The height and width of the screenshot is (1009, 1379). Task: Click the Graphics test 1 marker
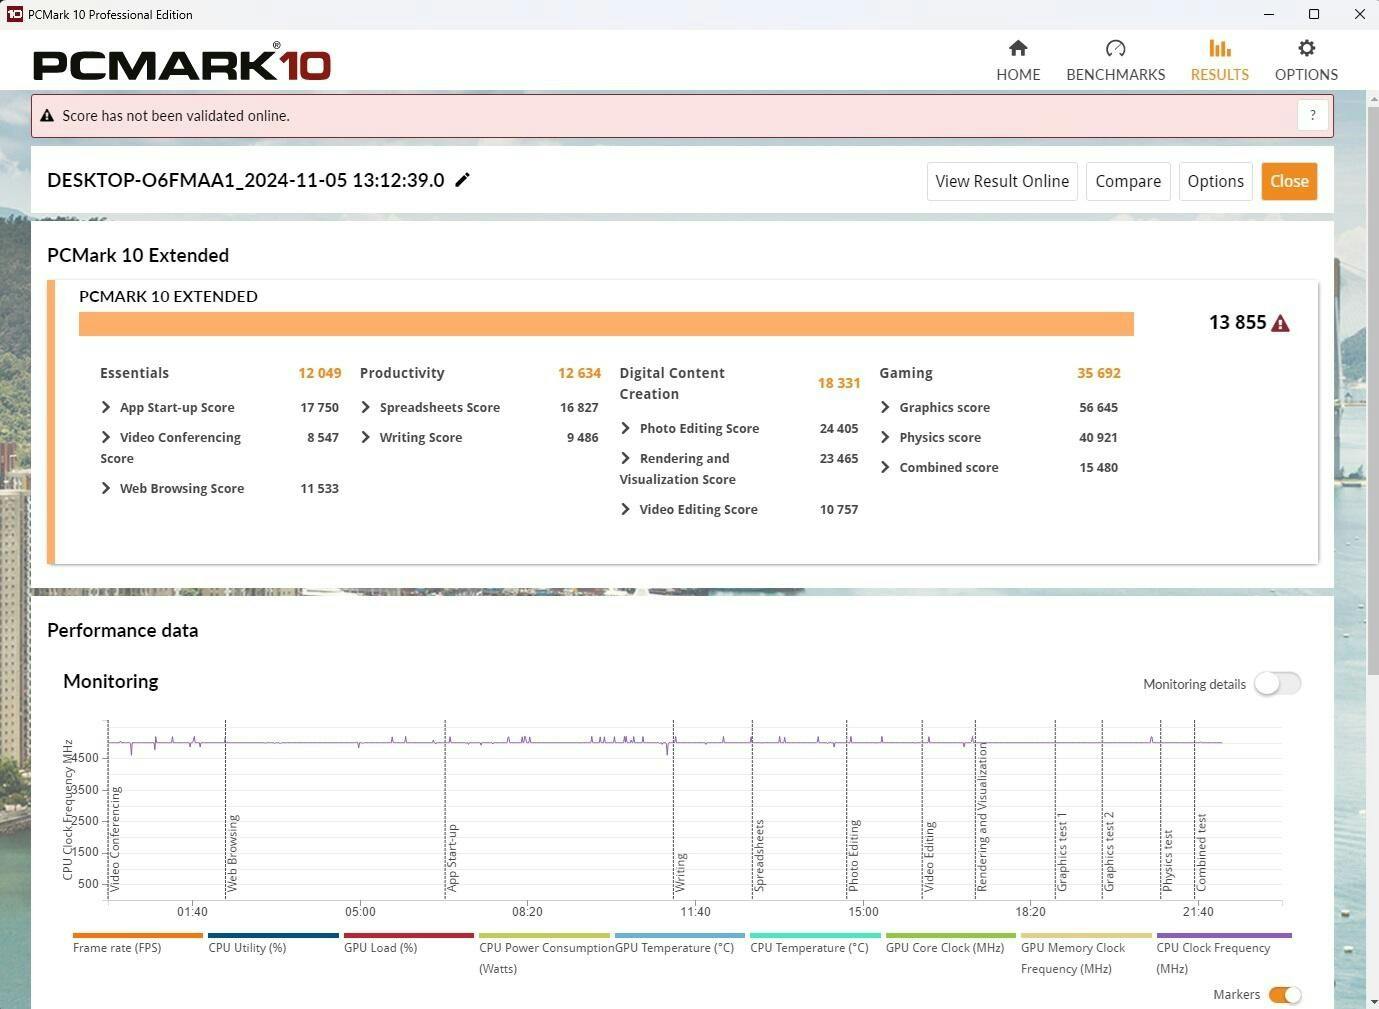click(x=1062, y=851)
